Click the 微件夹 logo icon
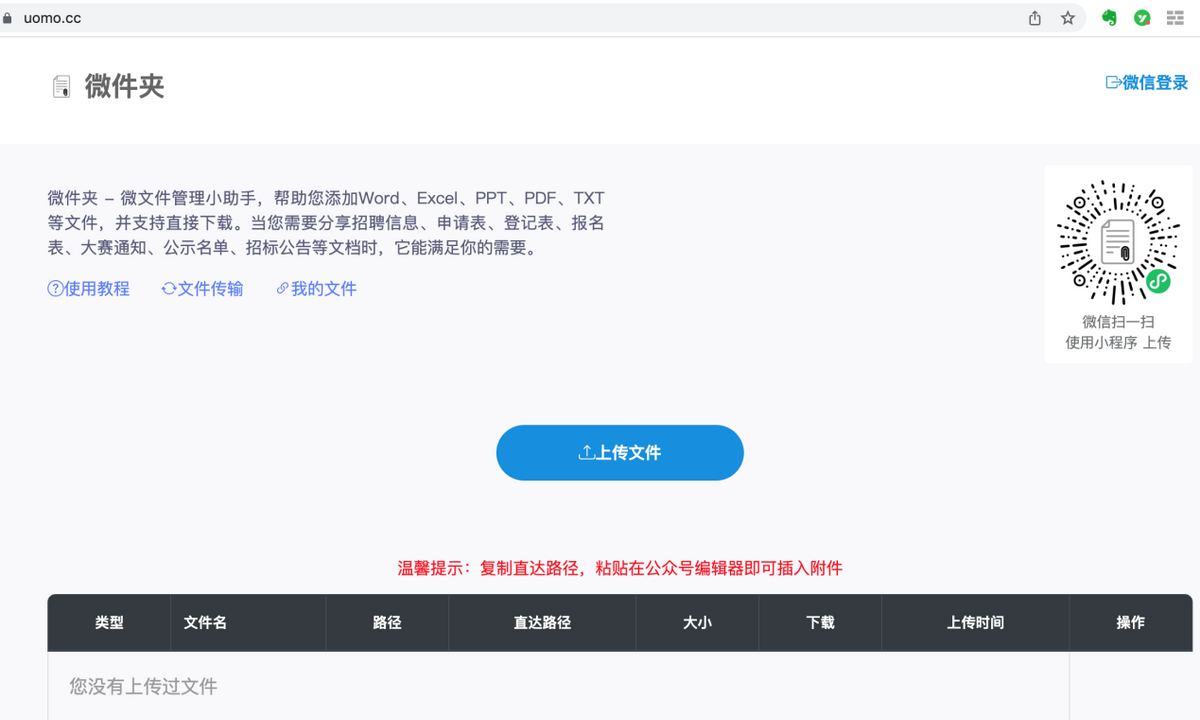Image resolution: width=1200 pixels, height=720 pixels. tap(62, 87)
